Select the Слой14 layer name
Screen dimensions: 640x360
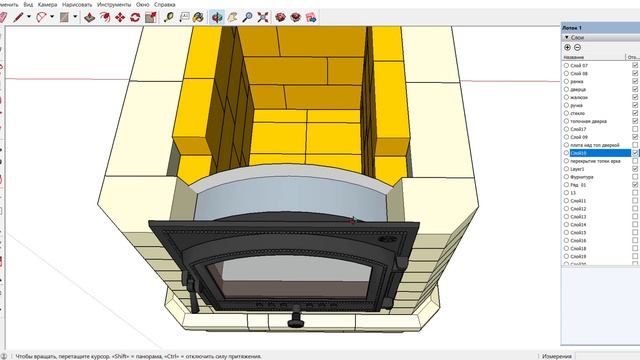[578, 224]
